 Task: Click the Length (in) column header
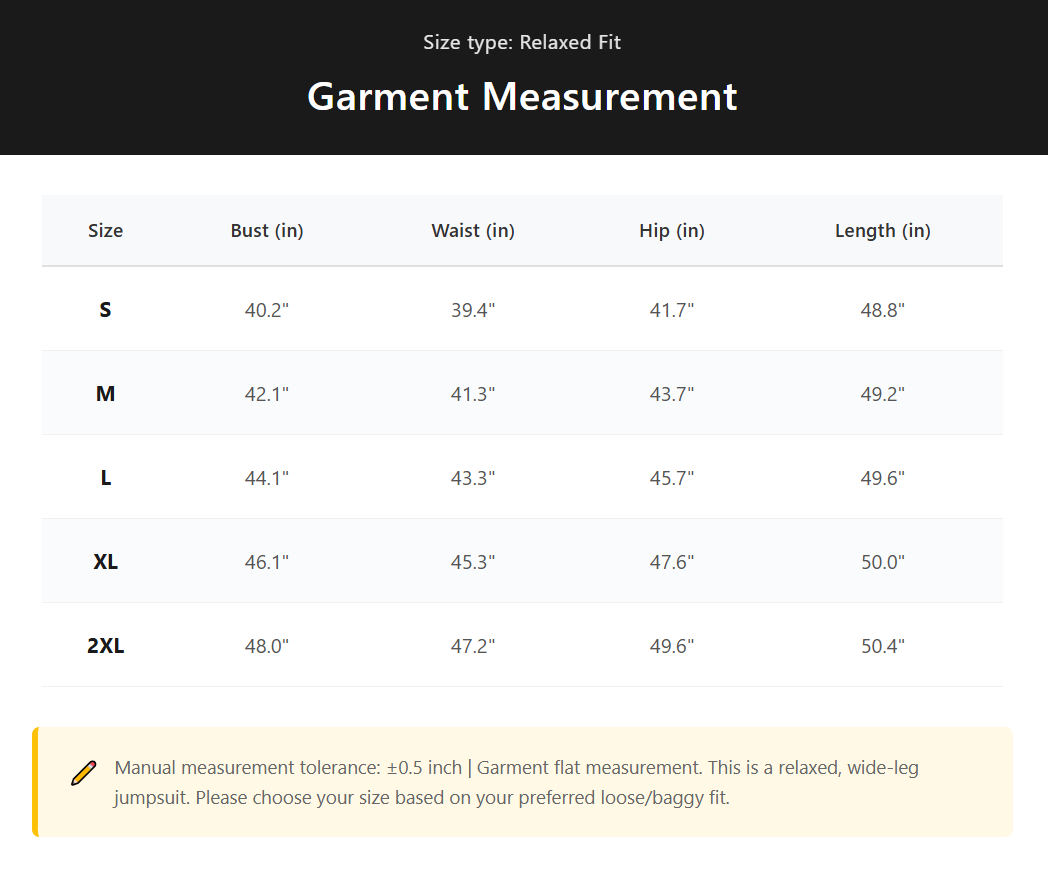point(882,231)
